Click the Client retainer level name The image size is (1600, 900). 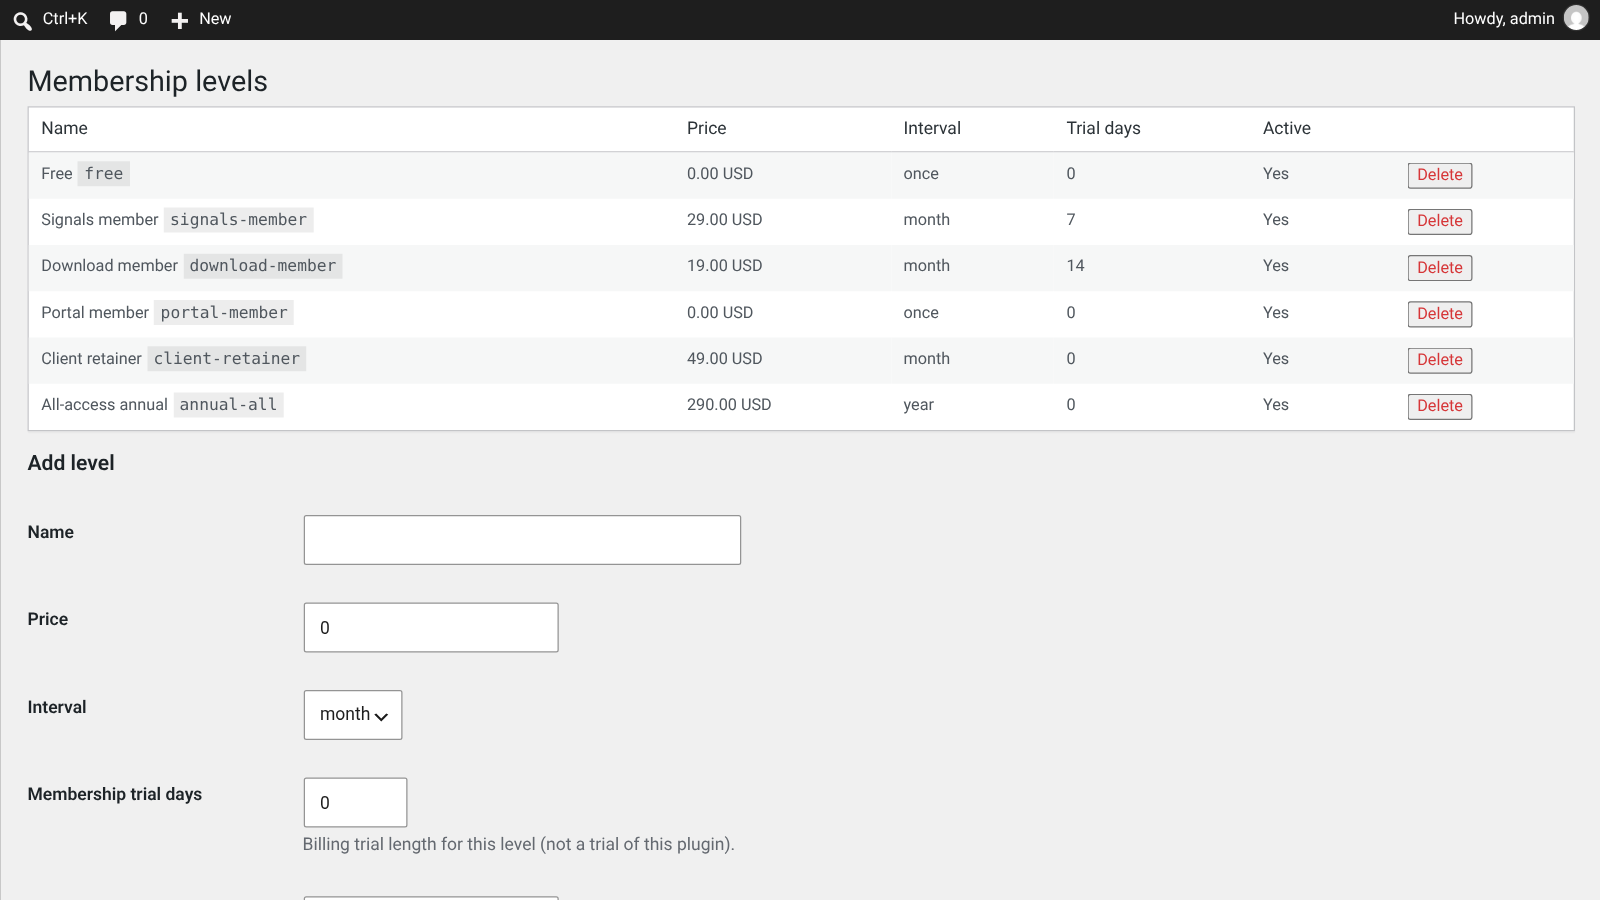(91, 359)
